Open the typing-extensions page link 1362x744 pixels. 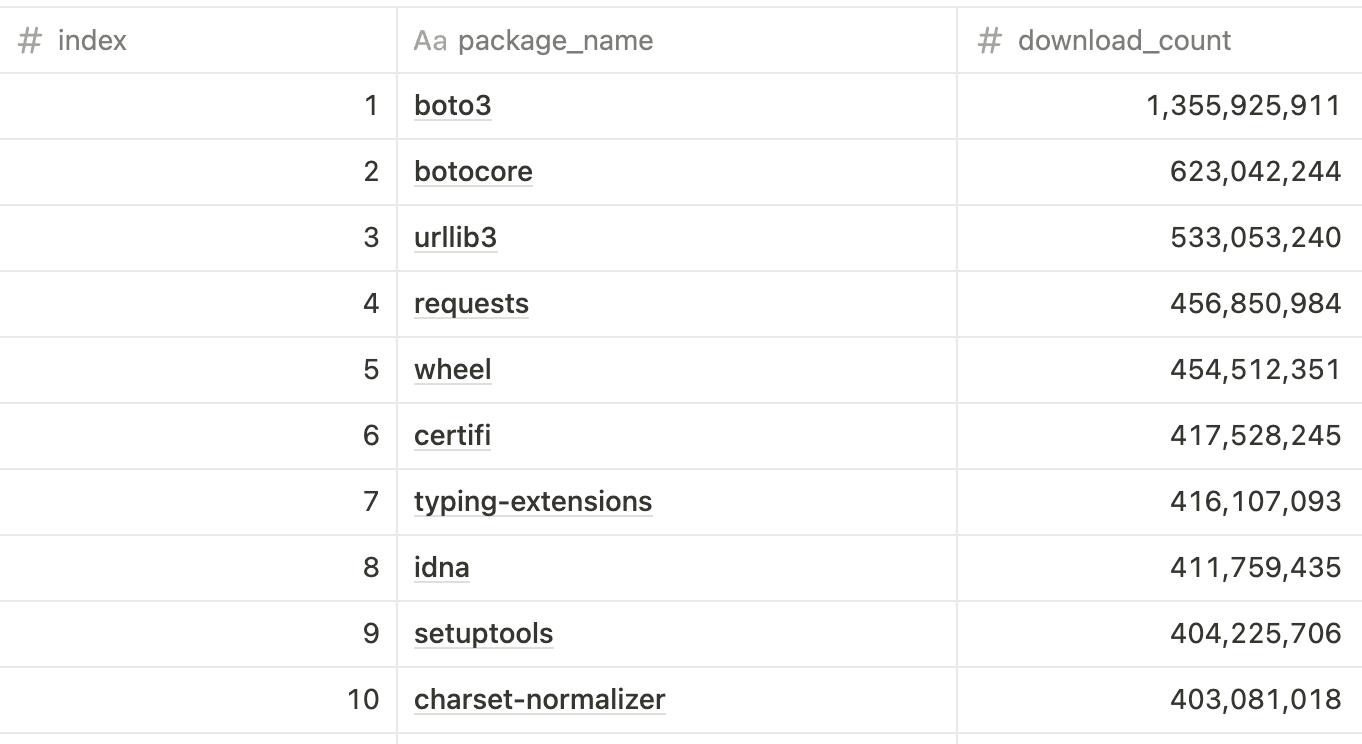[x=533, y=501]
